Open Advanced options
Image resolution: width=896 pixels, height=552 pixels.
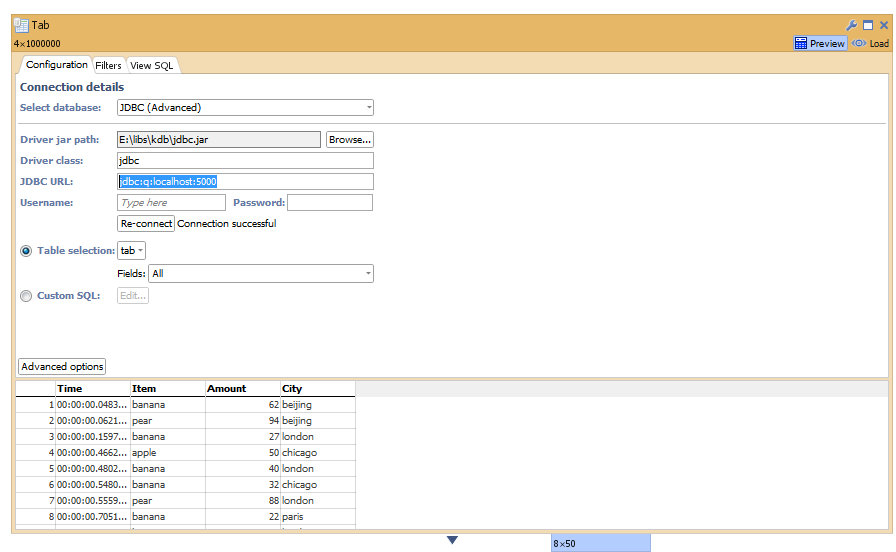(62, 367)
